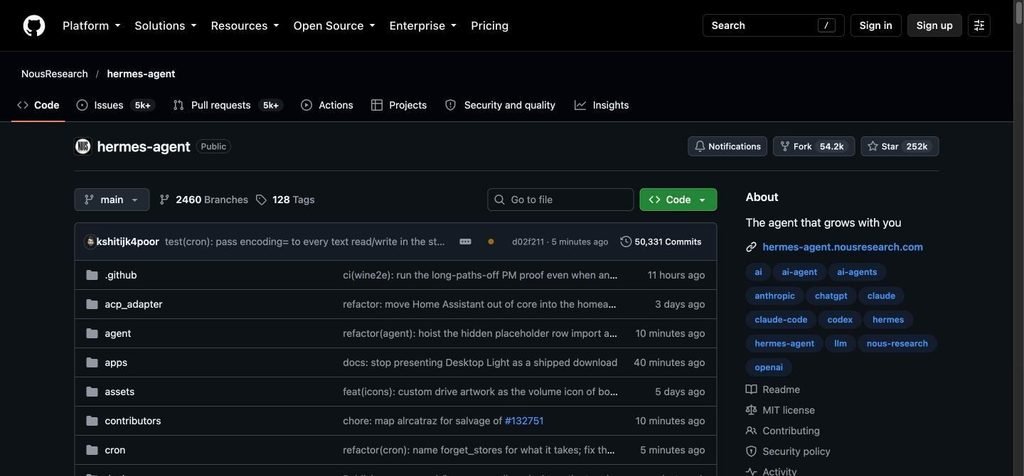This screenshot has height=476, width=1024.
Task: Switch to the Actions tab
Action: pos(327,105)
